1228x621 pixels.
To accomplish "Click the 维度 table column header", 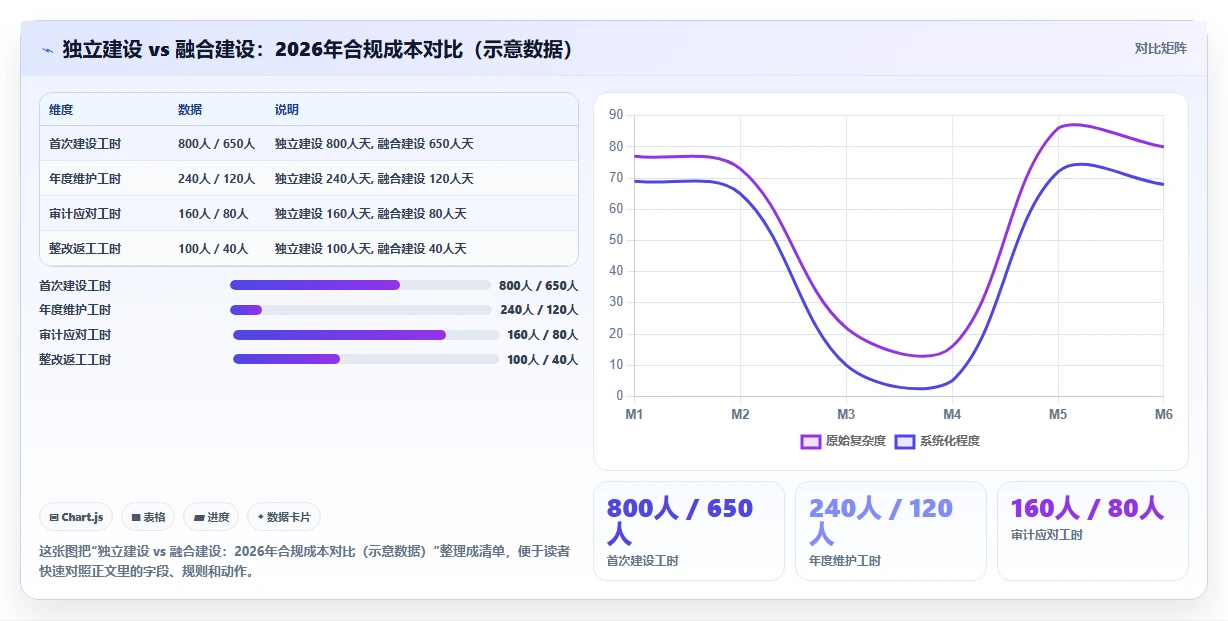I will pyautogui.click(x=61, y=110).
